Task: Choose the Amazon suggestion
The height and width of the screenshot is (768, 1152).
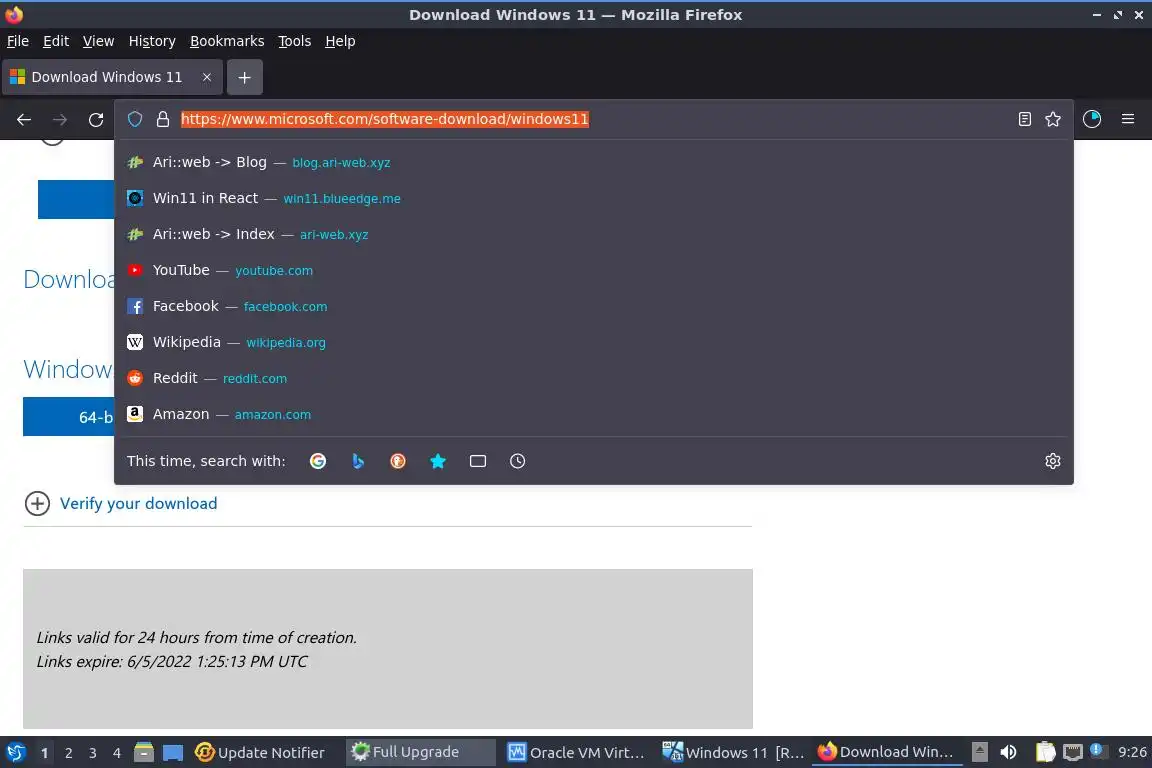Action: 594,414
